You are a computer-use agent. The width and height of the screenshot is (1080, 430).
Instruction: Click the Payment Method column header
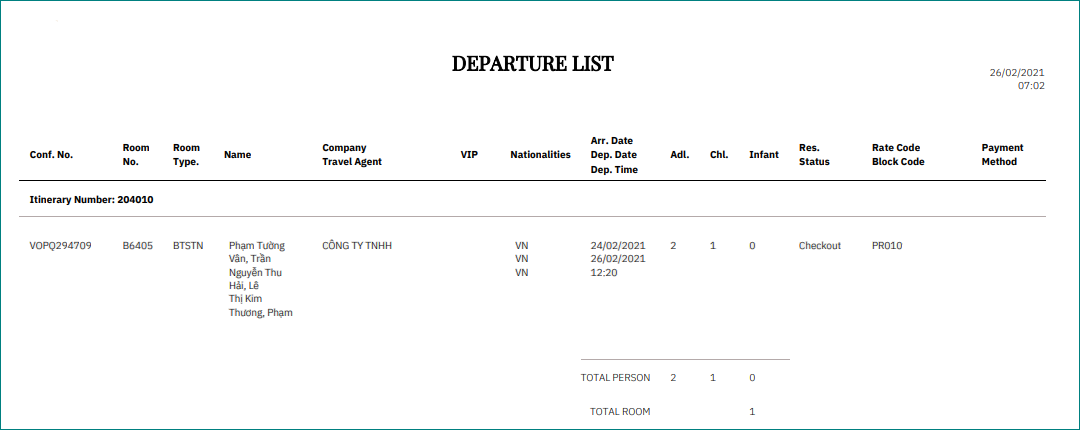click(x=1002, y=154)
